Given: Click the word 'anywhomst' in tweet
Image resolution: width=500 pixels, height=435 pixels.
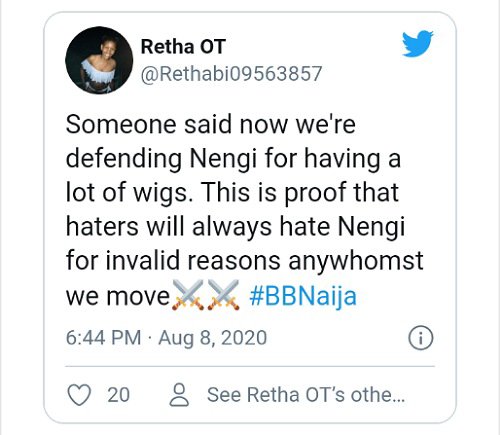Looking at the screenshot, I should 356,261.
